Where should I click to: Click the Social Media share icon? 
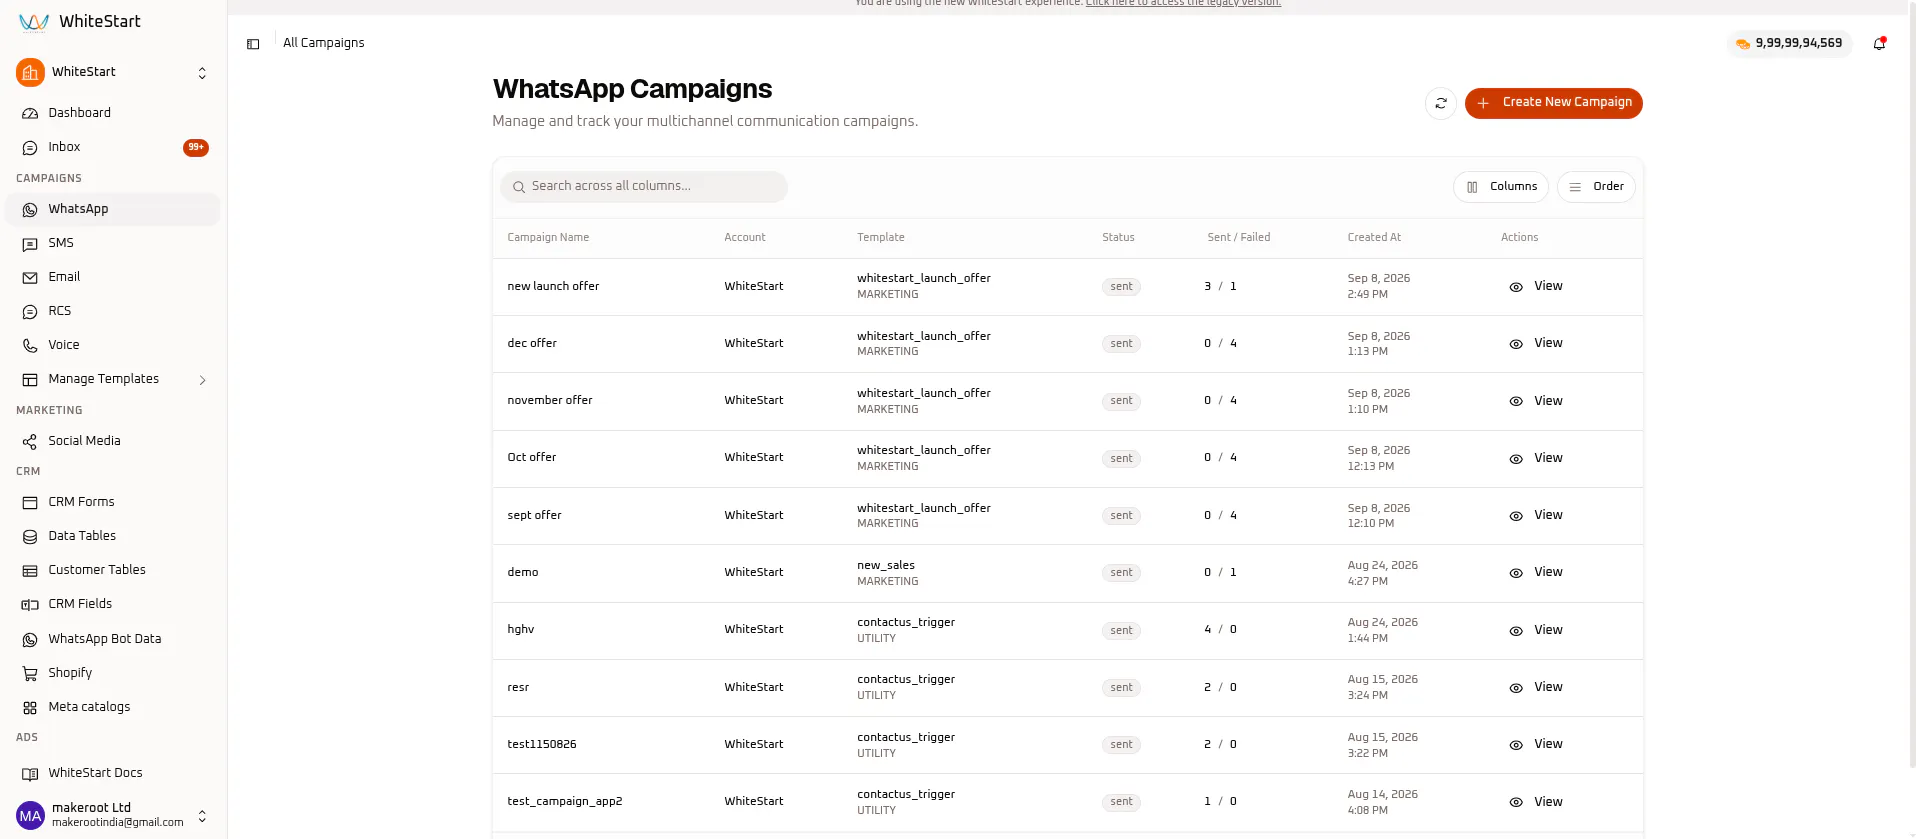[30, 442]
